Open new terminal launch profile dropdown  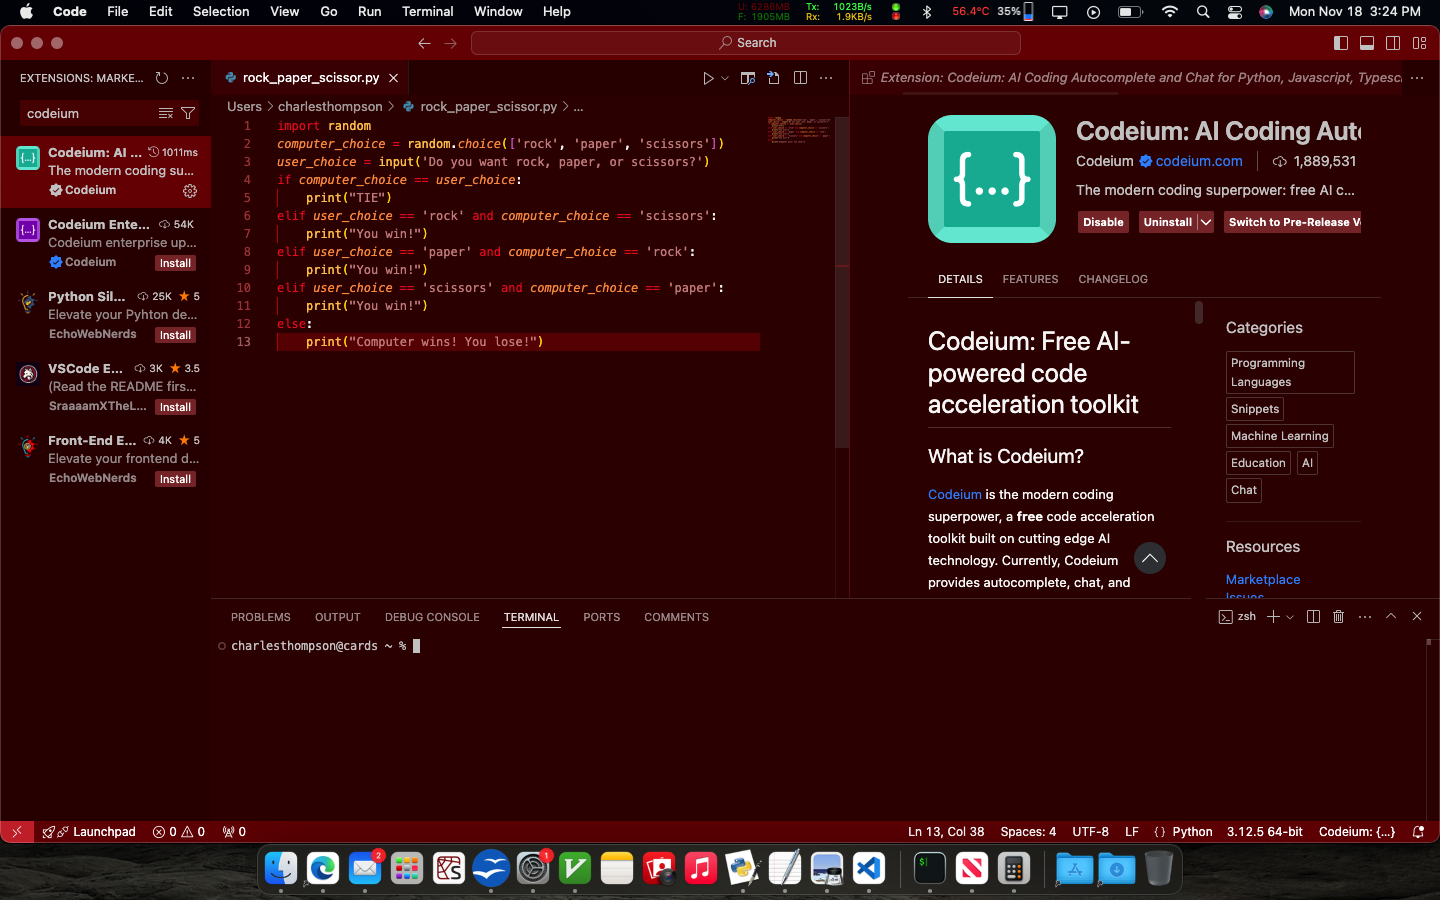click(1290, 617)
